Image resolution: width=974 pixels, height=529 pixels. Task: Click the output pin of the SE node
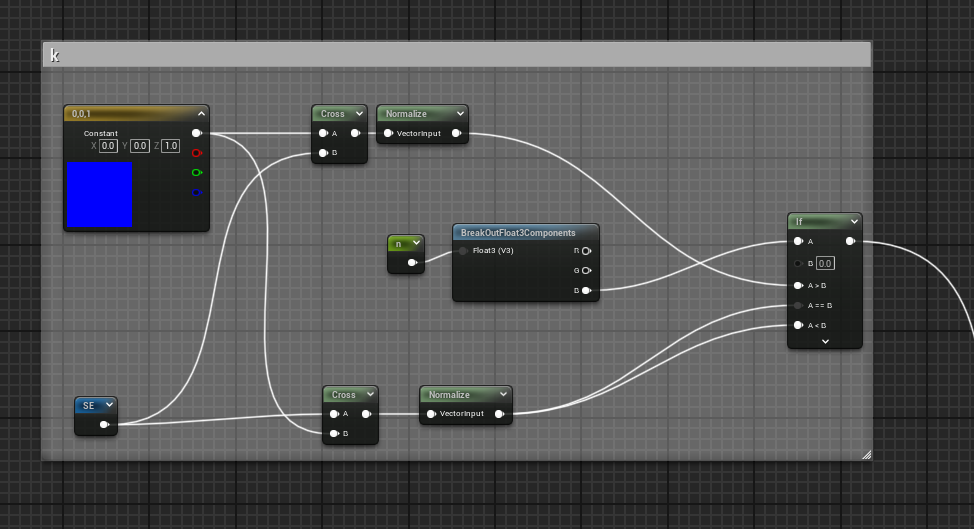(105, 424)
